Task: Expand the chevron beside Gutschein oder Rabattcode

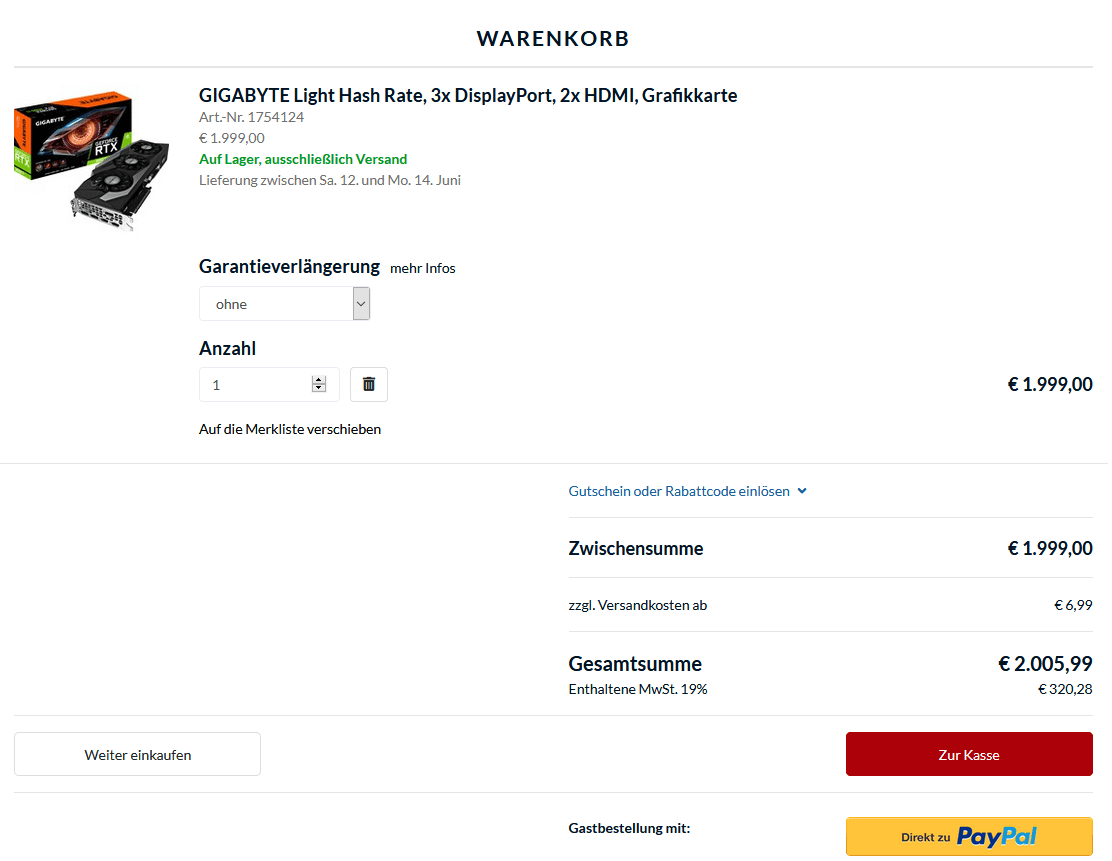Action: pos(803,491)
